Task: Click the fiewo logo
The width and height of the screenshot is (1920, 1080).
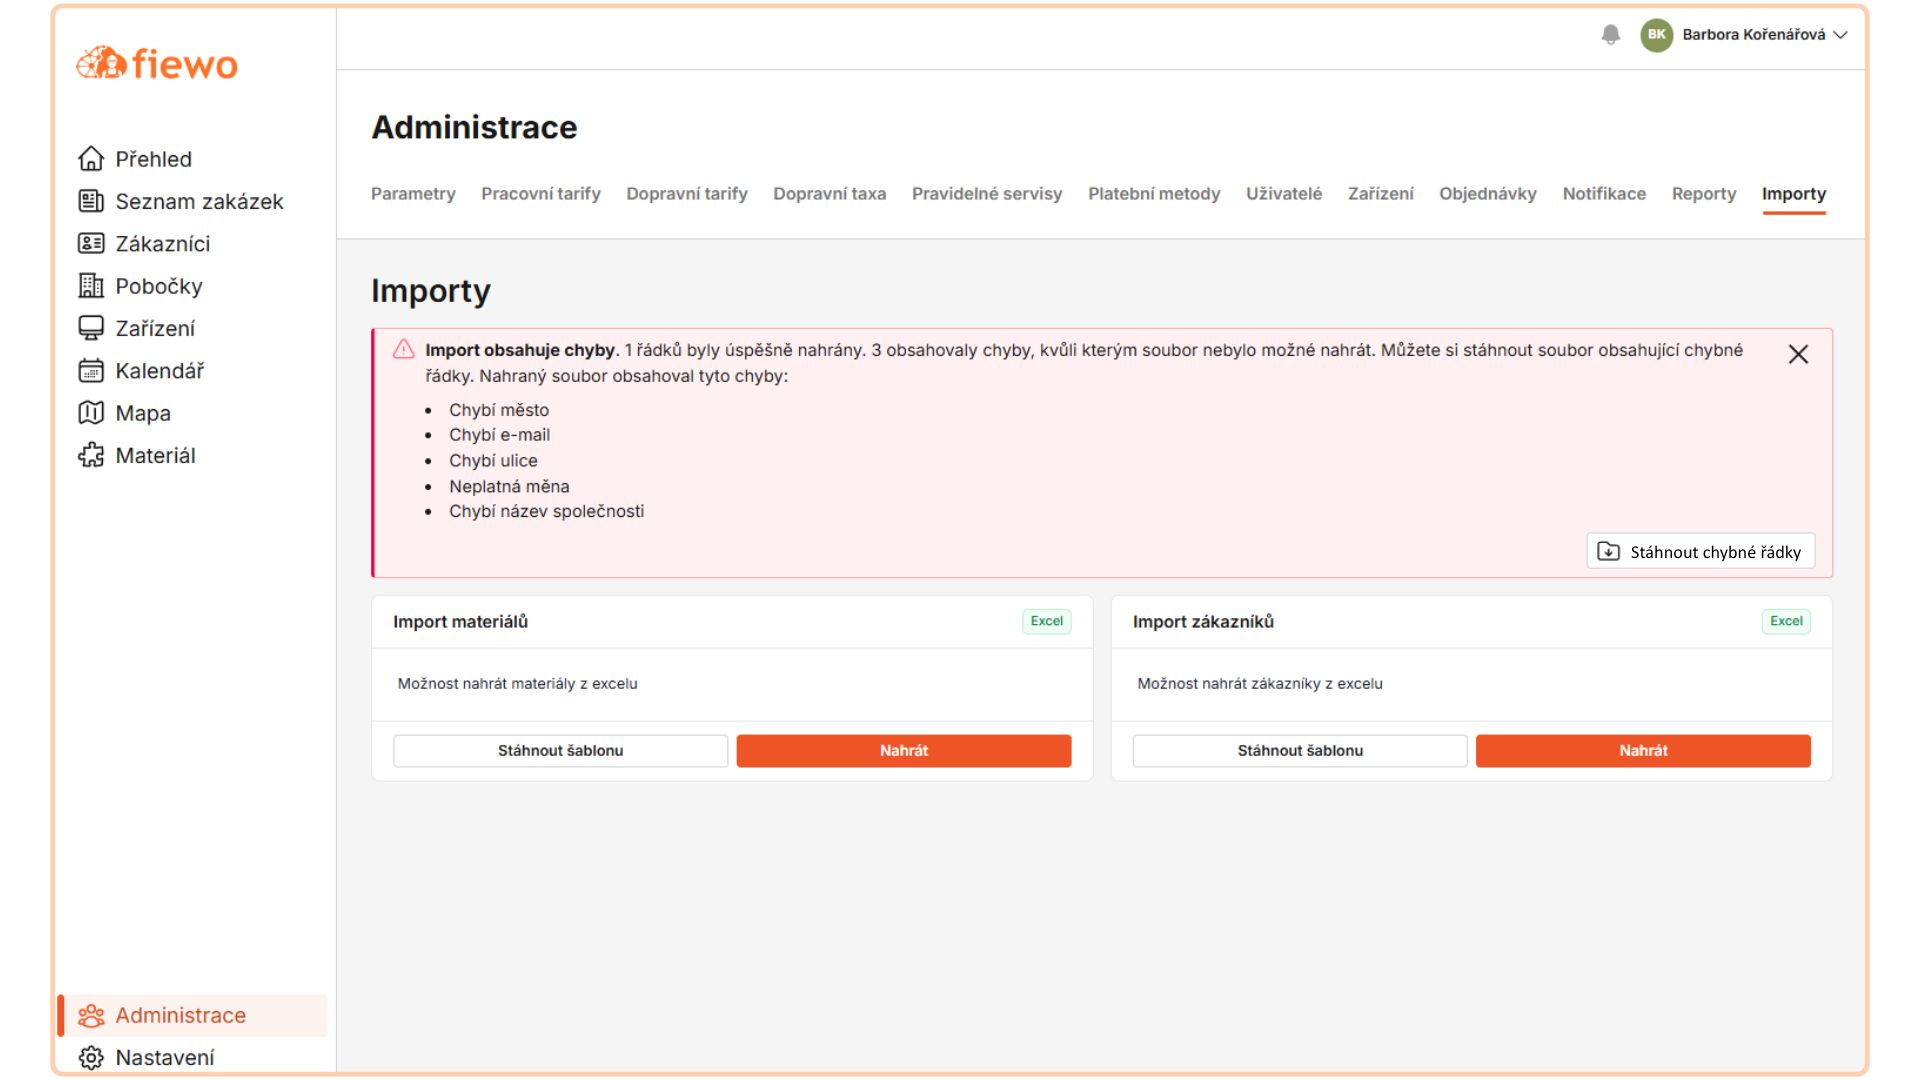Action: coord(157,64)
